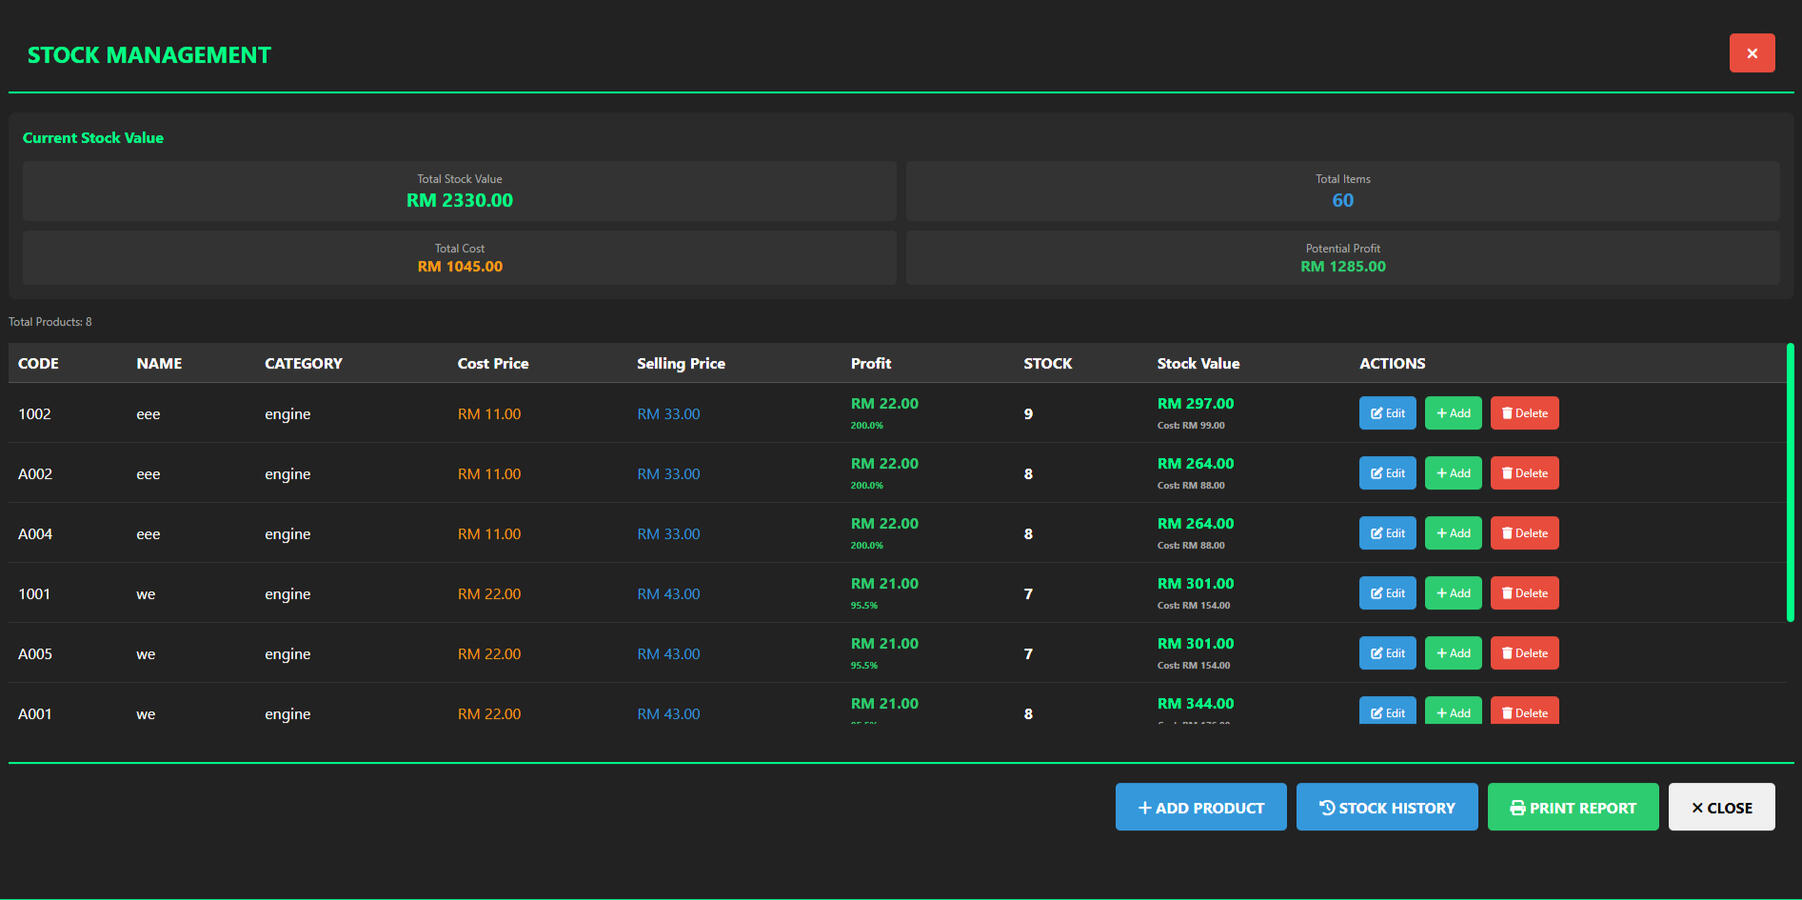
Task: Add stock to product A002
Action: (x=1452, y=473)
